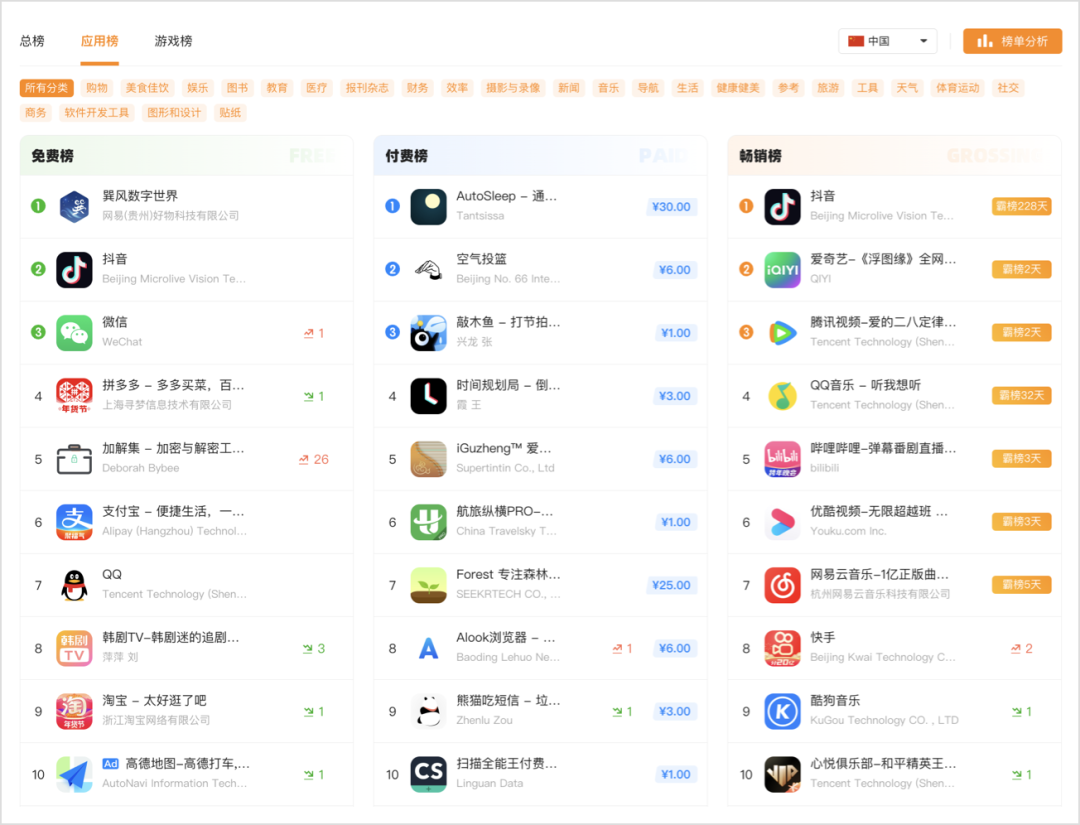Click the 酷狗音乐 K icon
1080x825 pixels.
[782, 711]
